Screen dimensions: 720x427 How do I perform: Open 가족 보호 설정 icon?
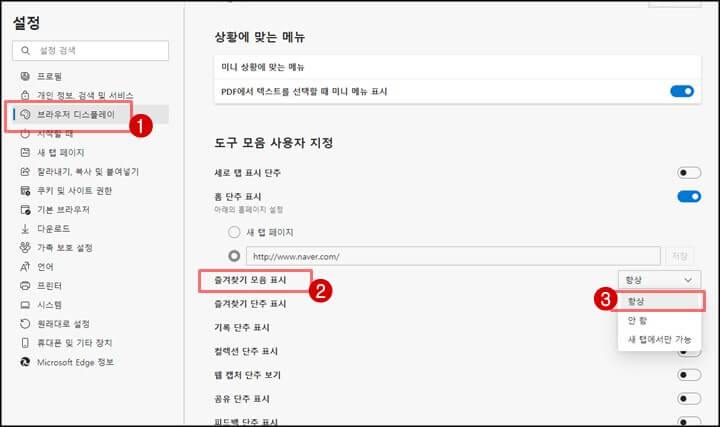coord(25,247)
